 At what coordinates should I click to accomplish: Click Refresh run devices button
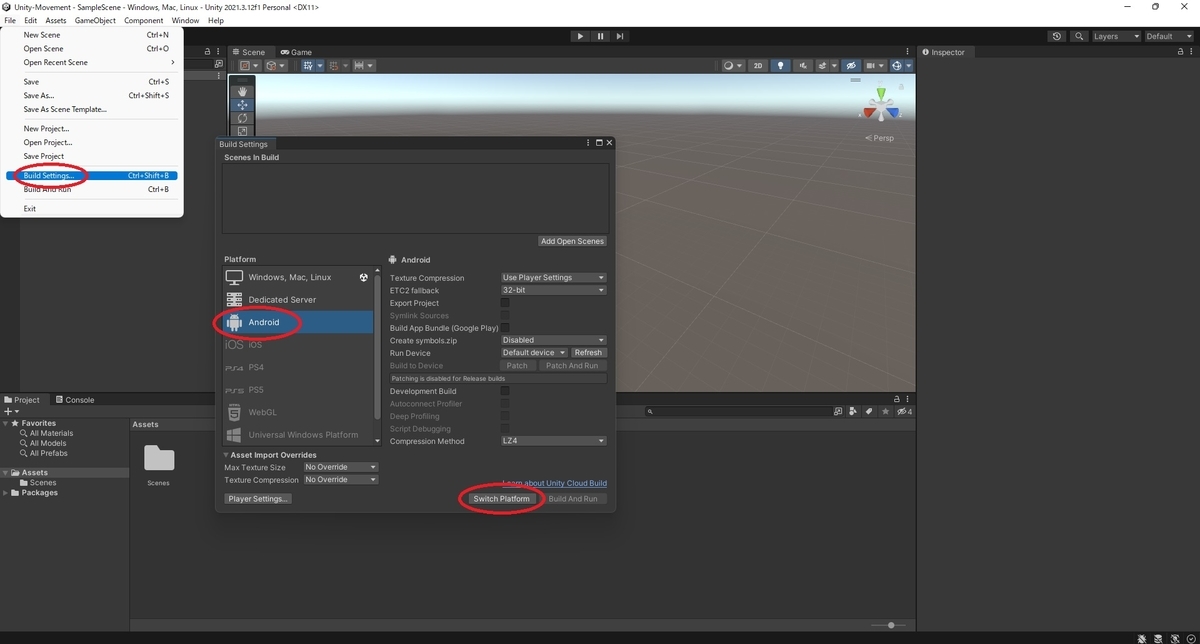588,353
